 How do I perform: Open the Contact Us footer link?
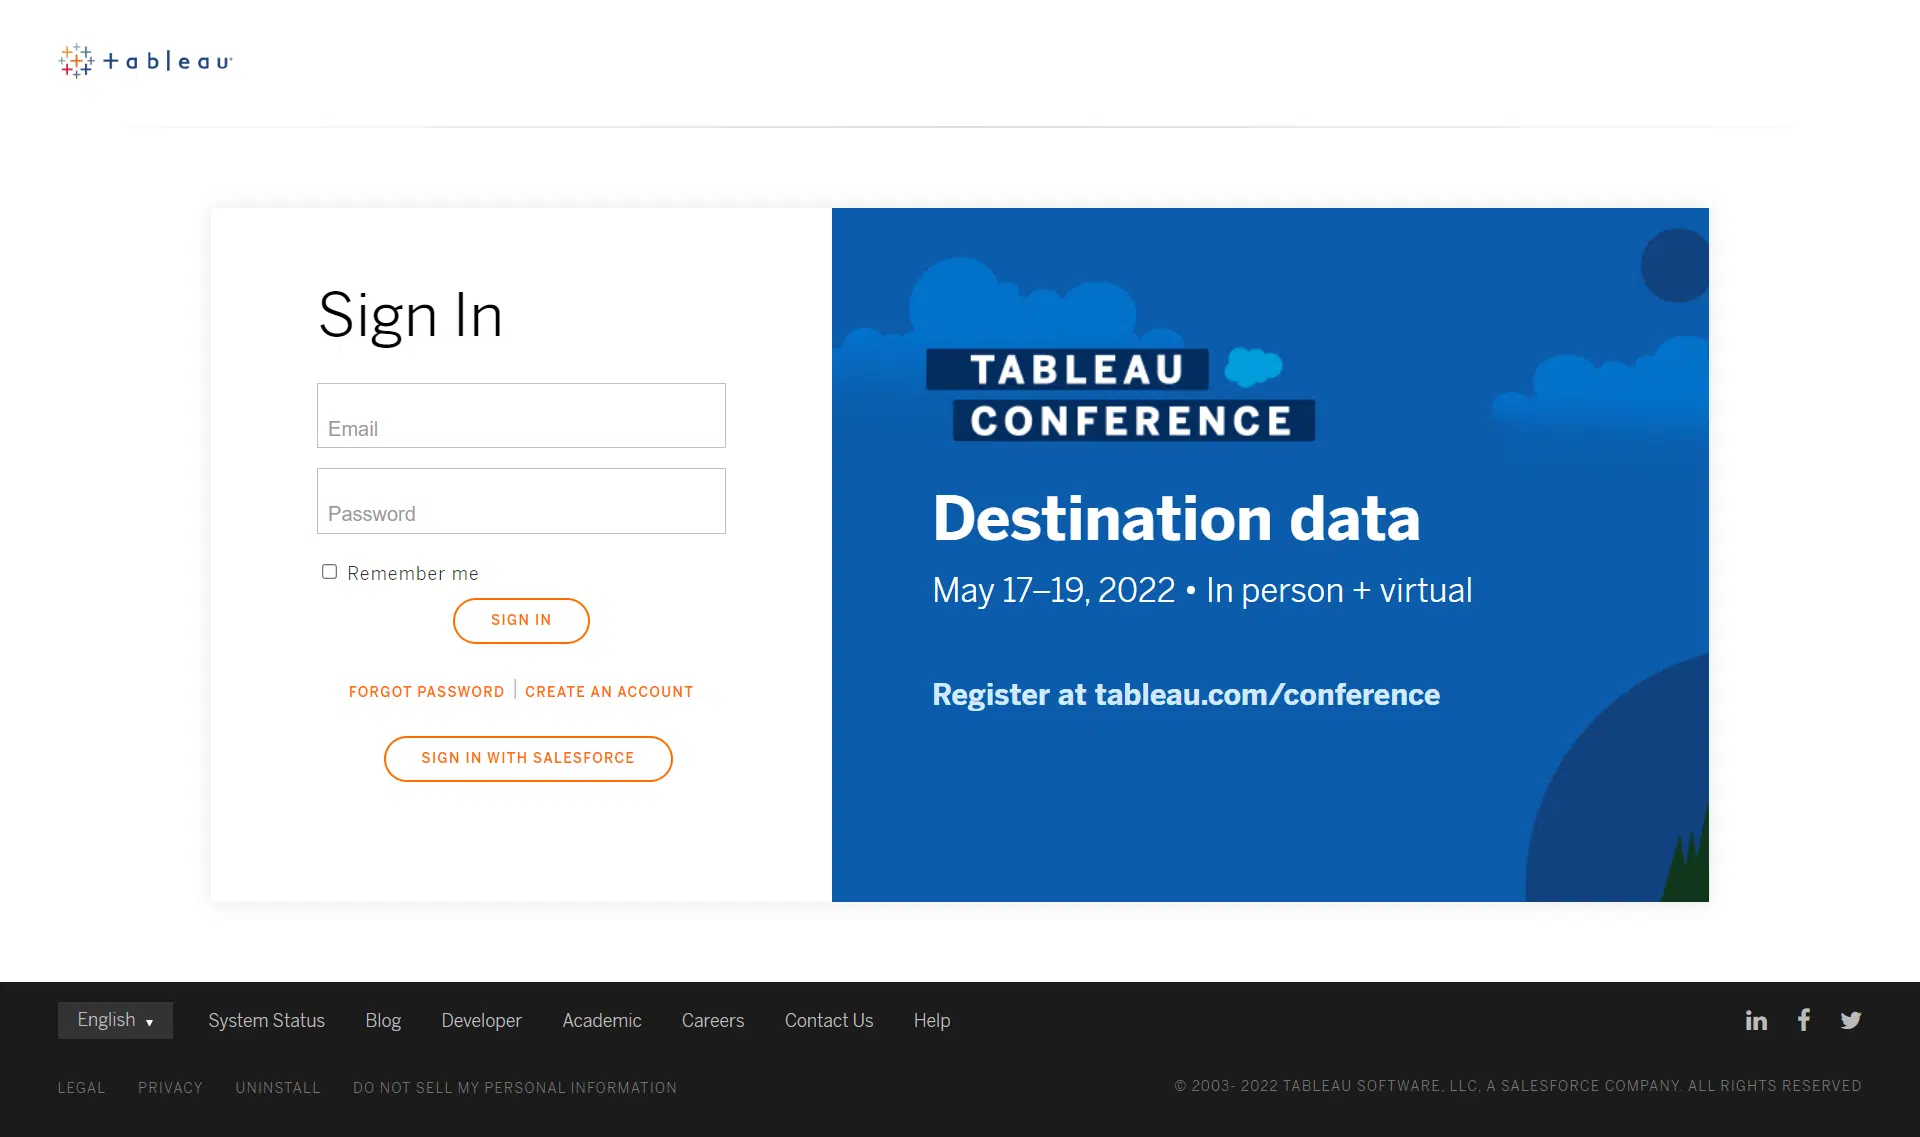click(x=829, y=1020)
